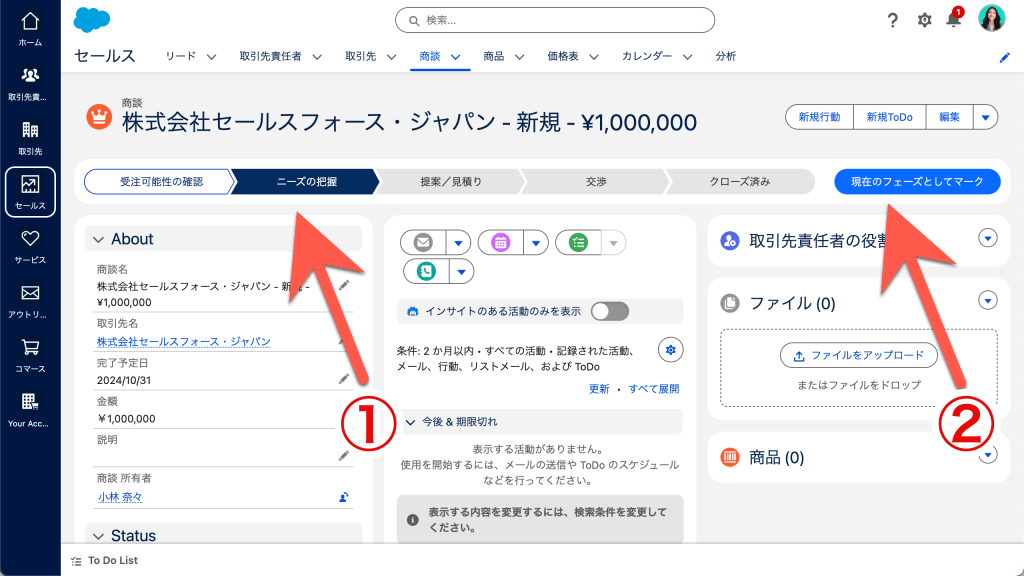Collapse the 今後 & 期限切れ section
This screenshot has width=1024, height=576.
coord(410,423)
